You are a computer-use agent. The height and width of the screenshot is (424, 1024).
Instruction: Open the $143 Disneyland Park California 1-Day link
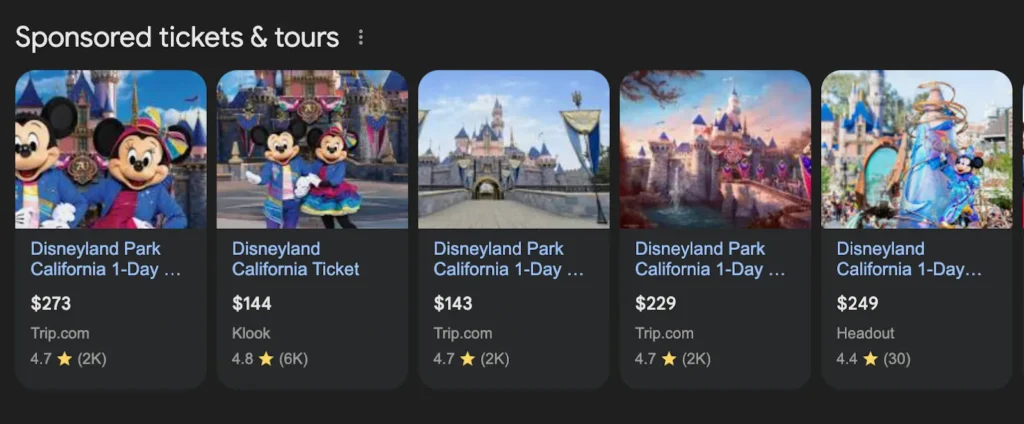508,259
